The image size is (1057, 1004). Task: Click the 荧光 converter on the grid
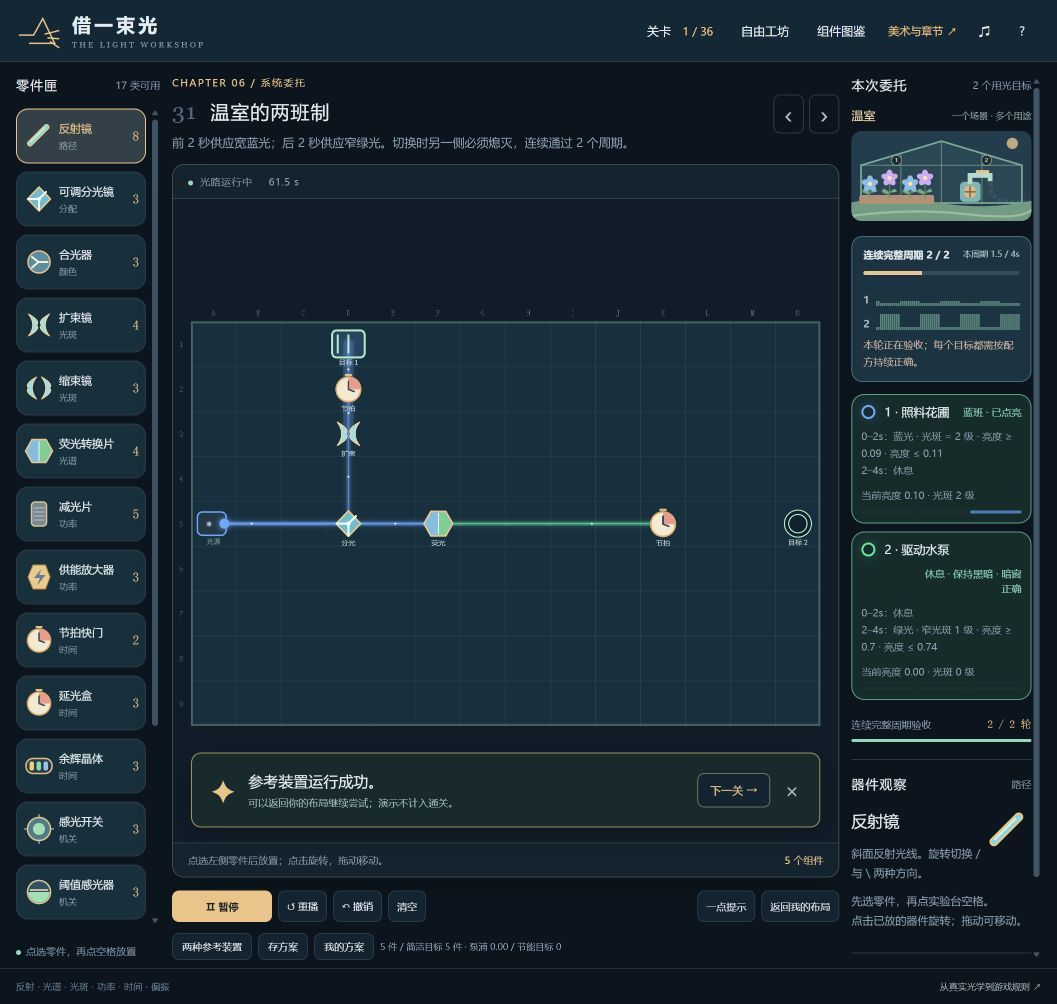pos(438,524)
